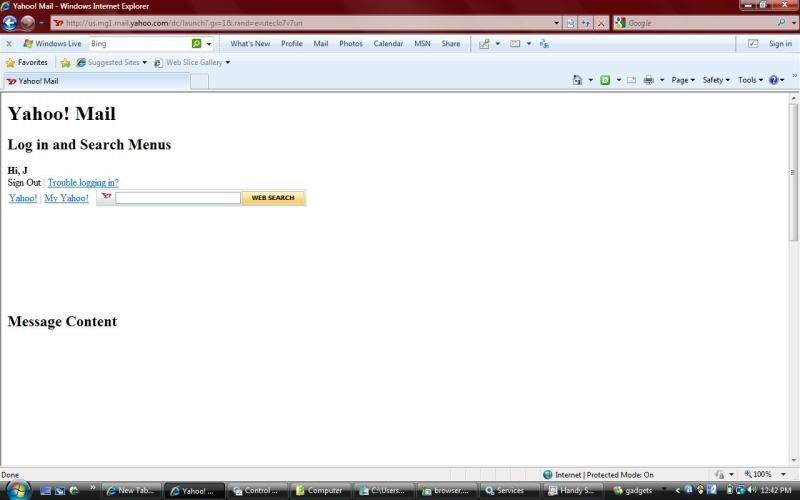Click the WEB SEARCH button

point(273,198)
